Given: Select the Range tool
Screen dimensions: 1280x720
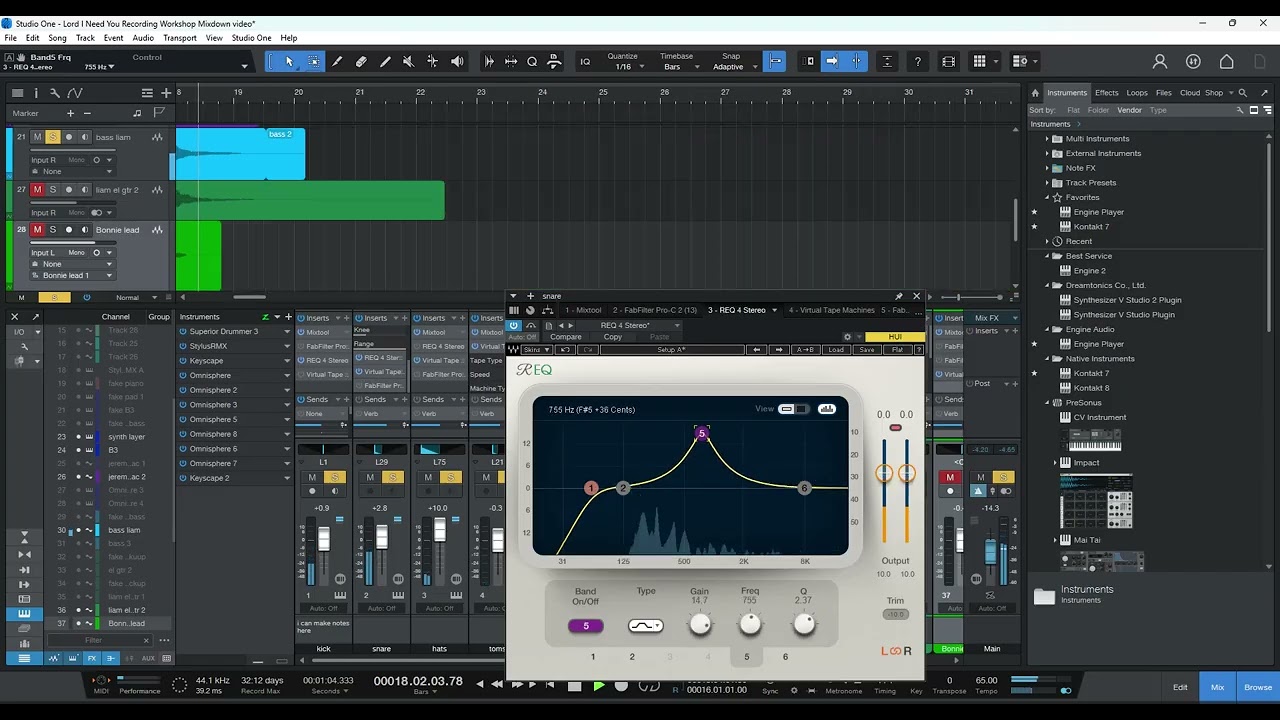Looking at the screenshot, I should coord(313,62).
